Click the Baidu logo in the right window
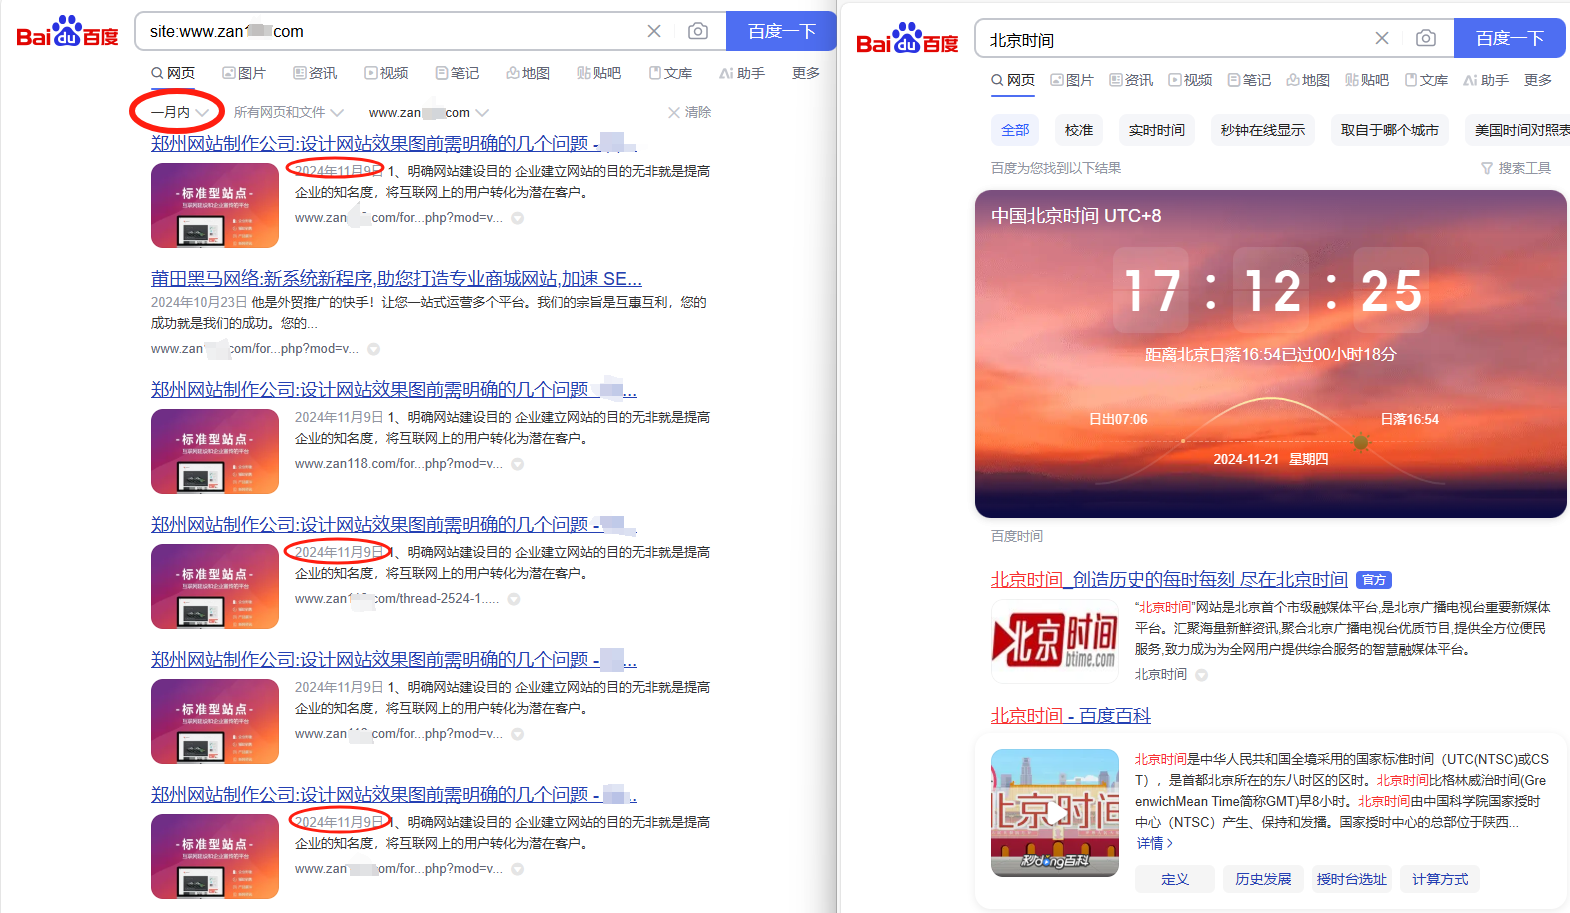Viewport: 1570px width, 913px height. click(907, 38)
